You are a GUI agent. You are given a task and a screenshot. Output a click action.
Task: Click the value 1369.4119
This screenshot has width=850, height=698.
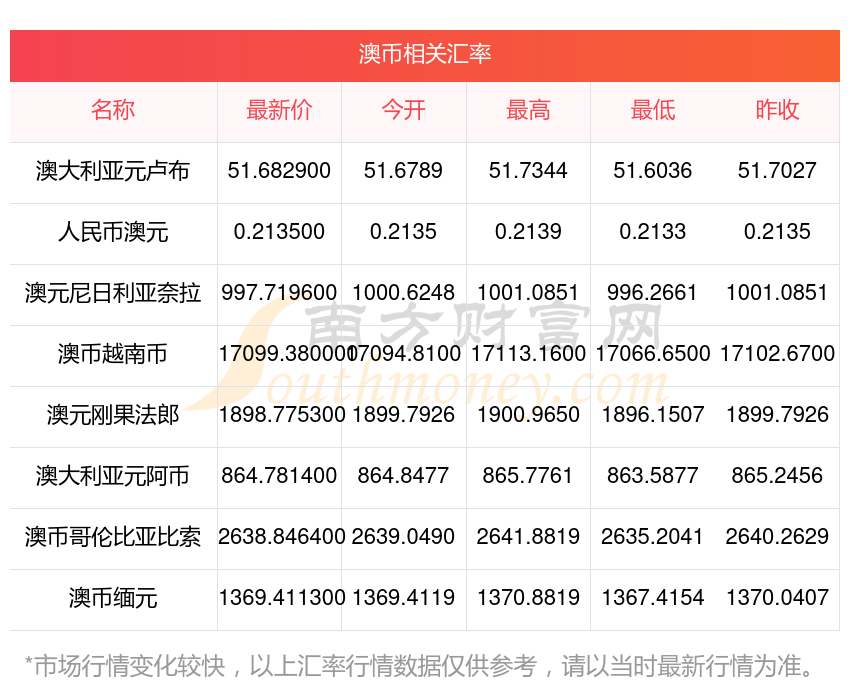pyautogui.click(x=403, y=598)
